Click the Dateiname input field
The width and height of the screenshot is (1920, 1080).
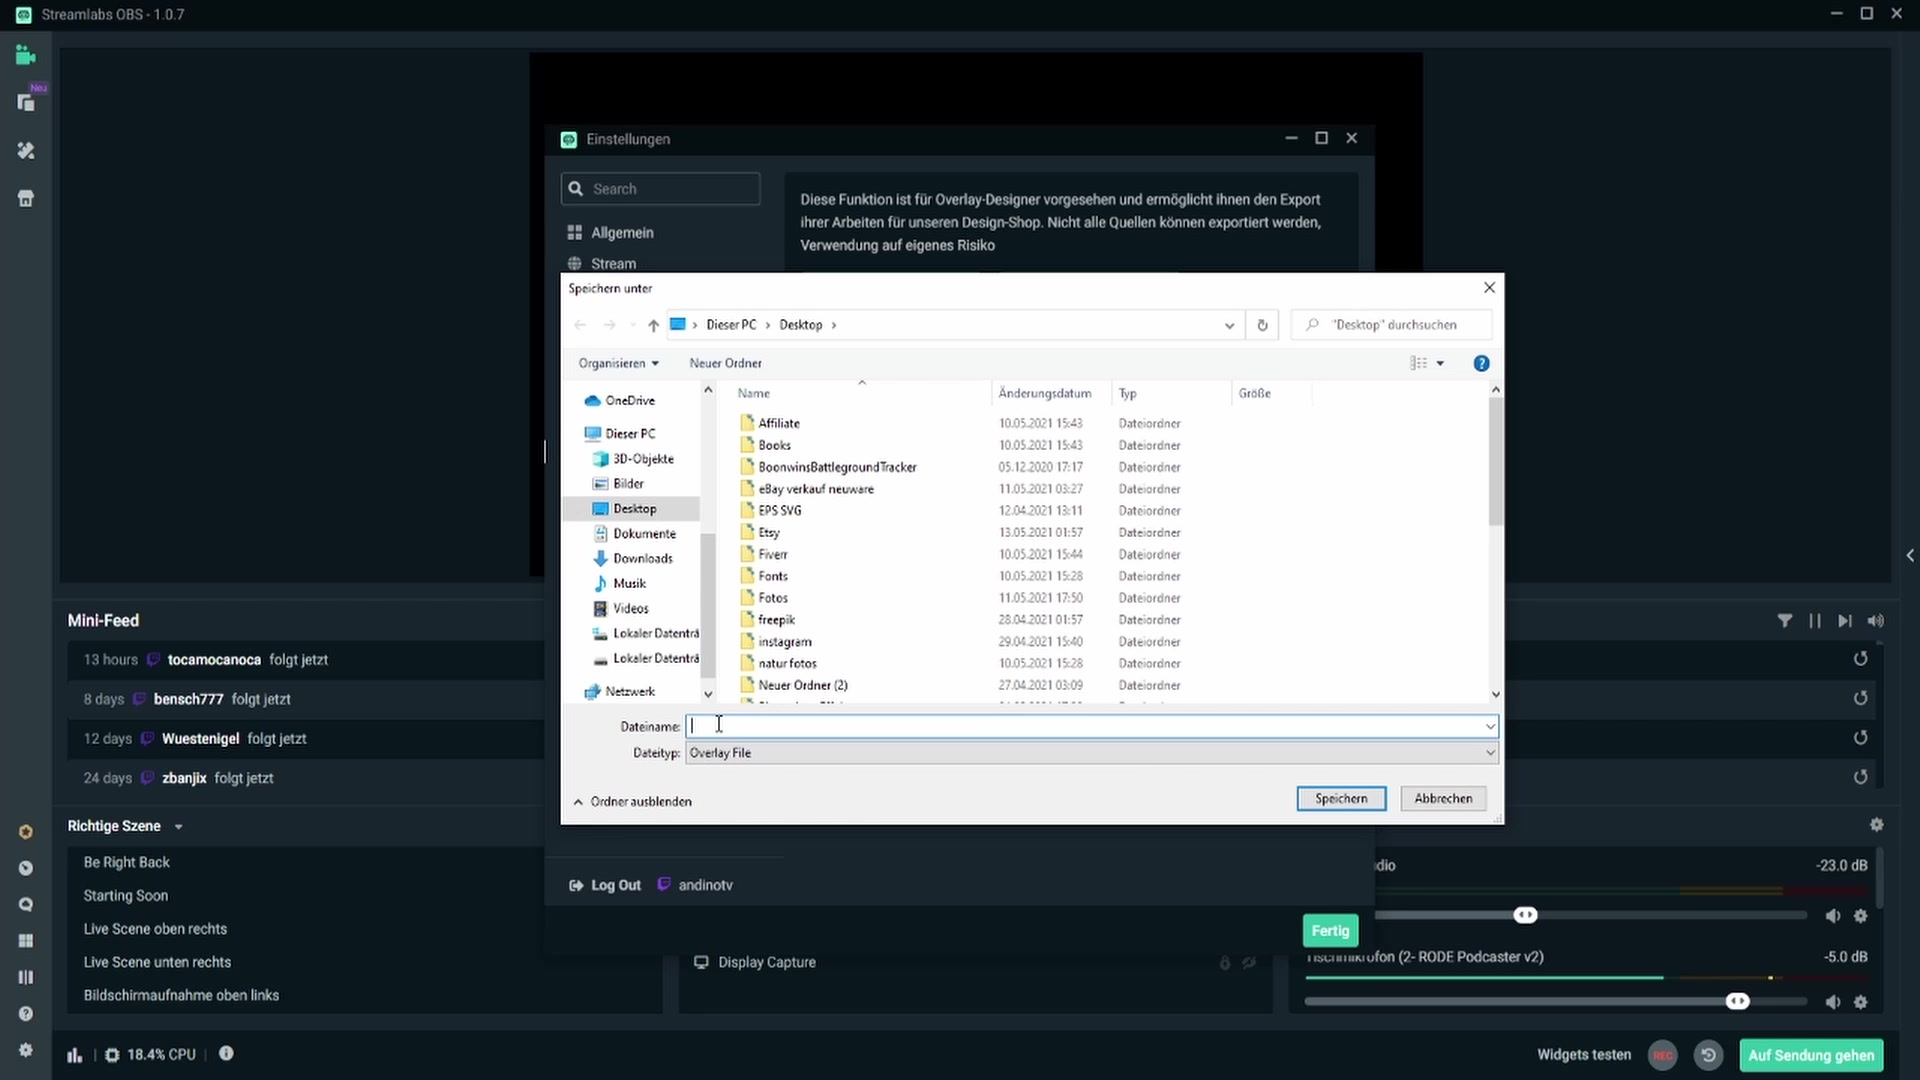1085,727
